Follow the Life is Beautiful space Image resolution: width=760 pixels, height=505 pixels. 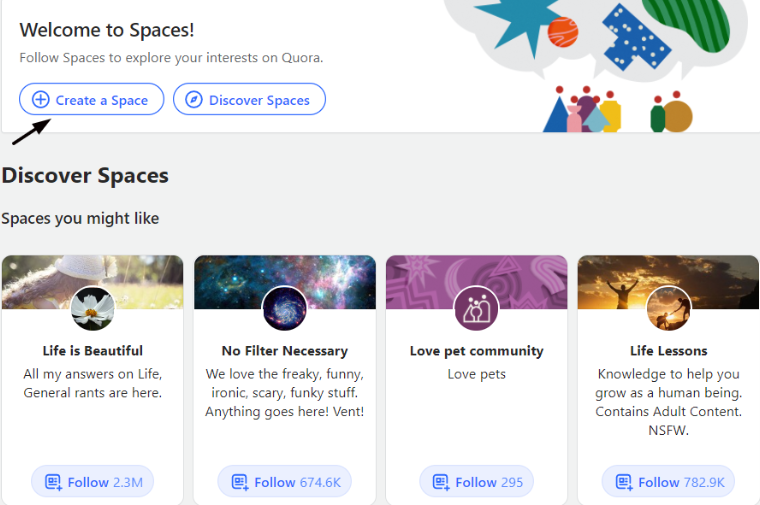(93, 482)
